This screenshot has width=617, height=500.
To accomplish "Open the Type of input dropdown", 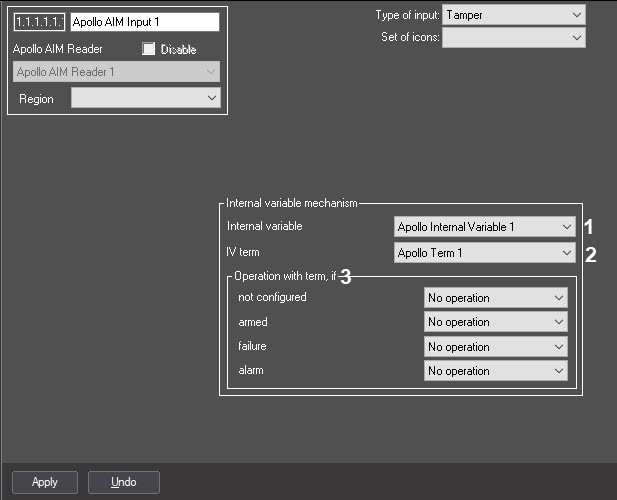I will tap(513, 15).
